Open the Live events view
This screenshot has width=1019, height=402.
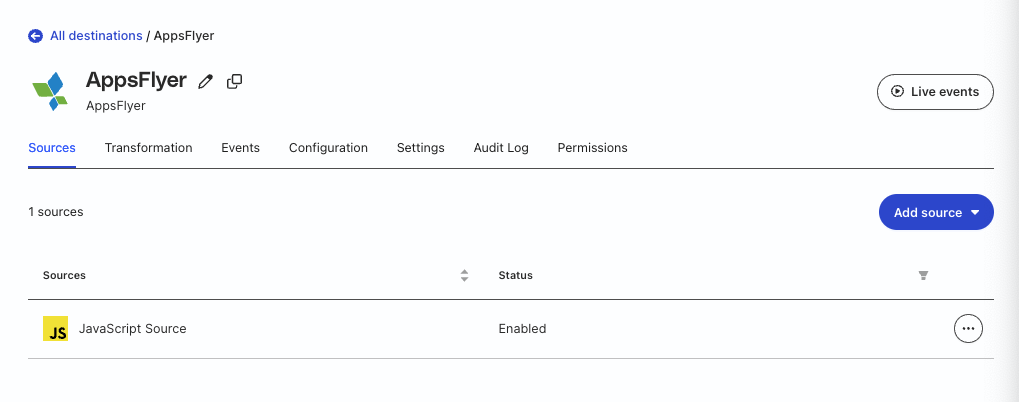(935, 91)
